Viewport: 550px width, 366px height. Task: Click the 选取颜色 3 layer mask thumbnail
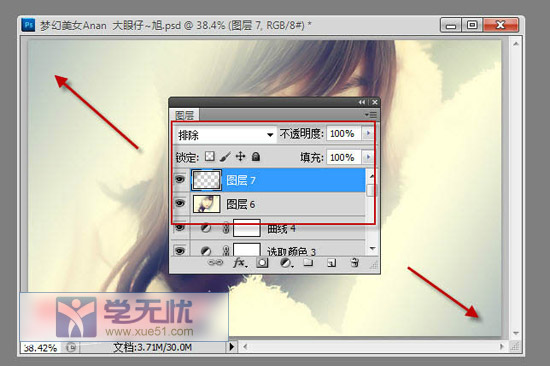(247, 250)
